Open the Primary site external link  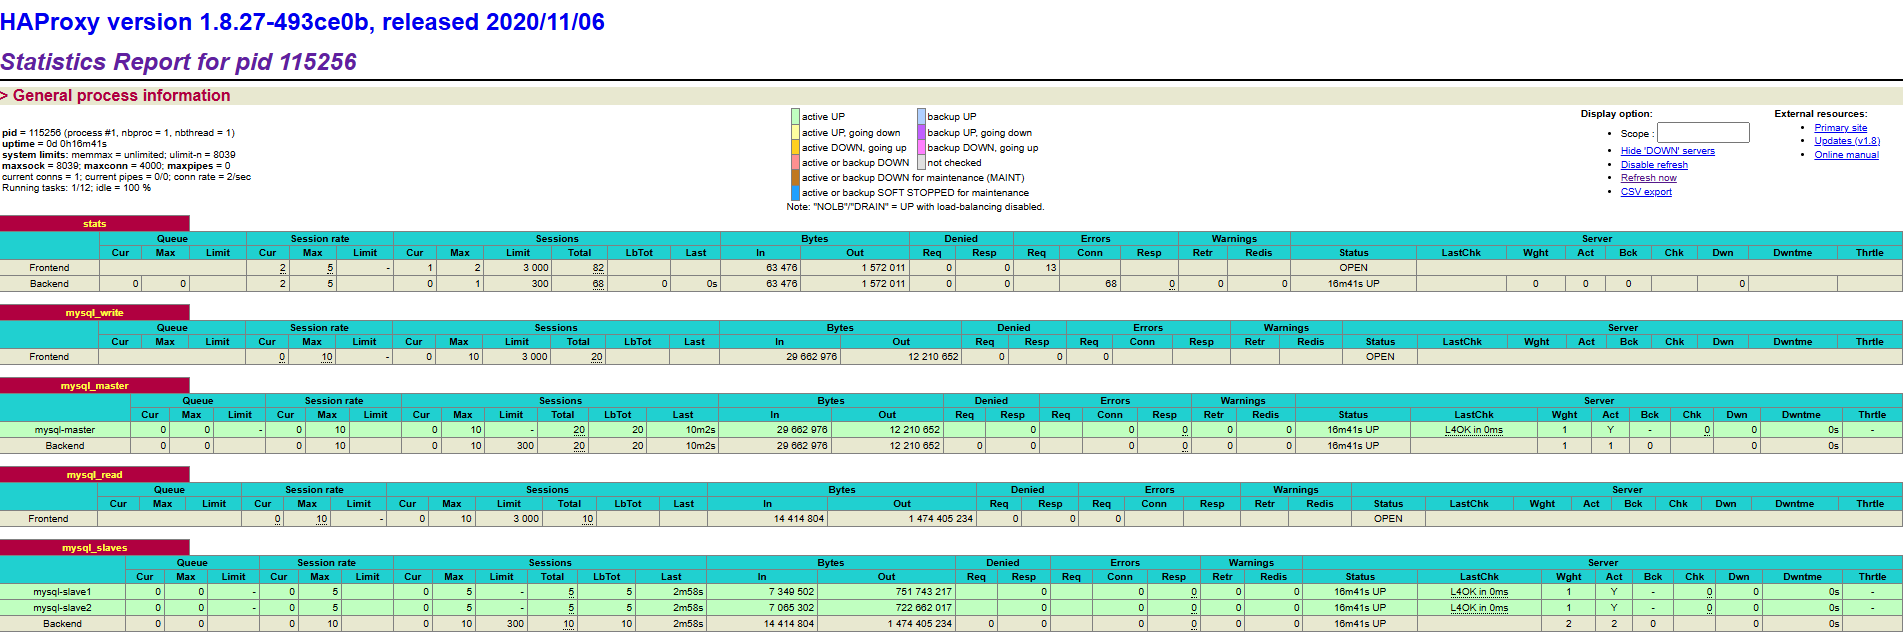point(1841,128)
